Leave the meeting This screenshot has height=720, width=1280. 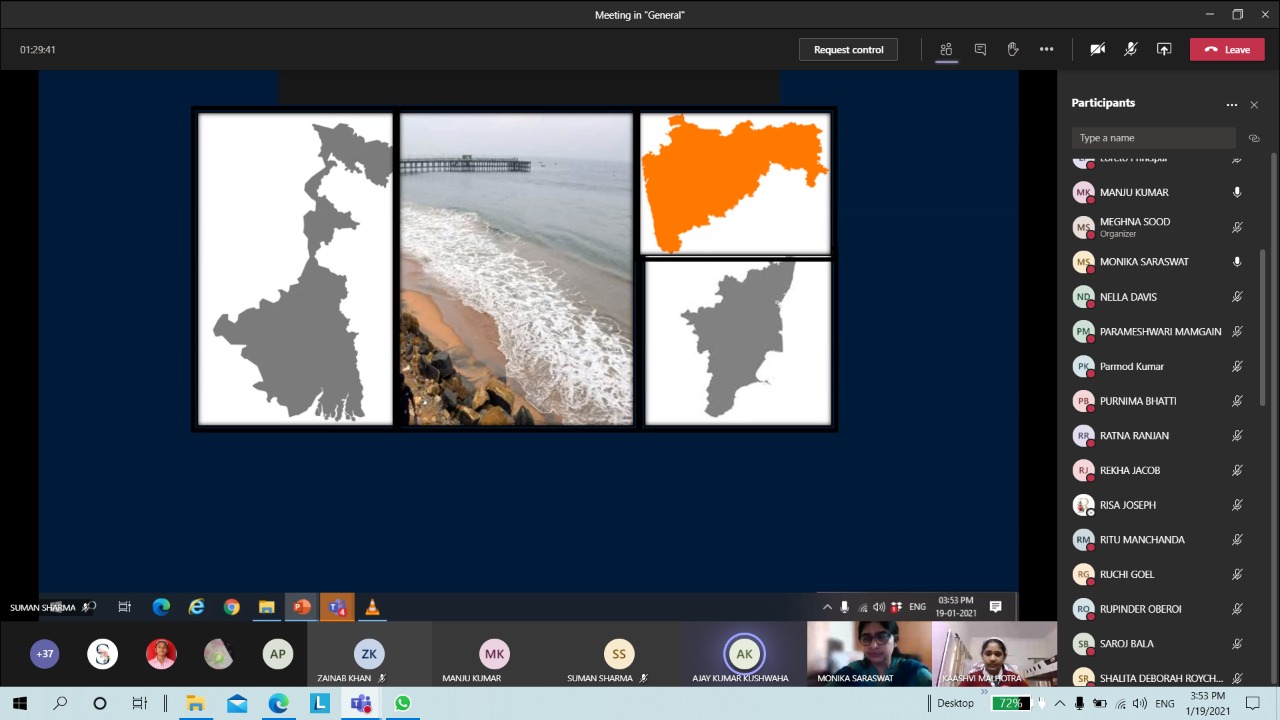[x=1227, y=49]
